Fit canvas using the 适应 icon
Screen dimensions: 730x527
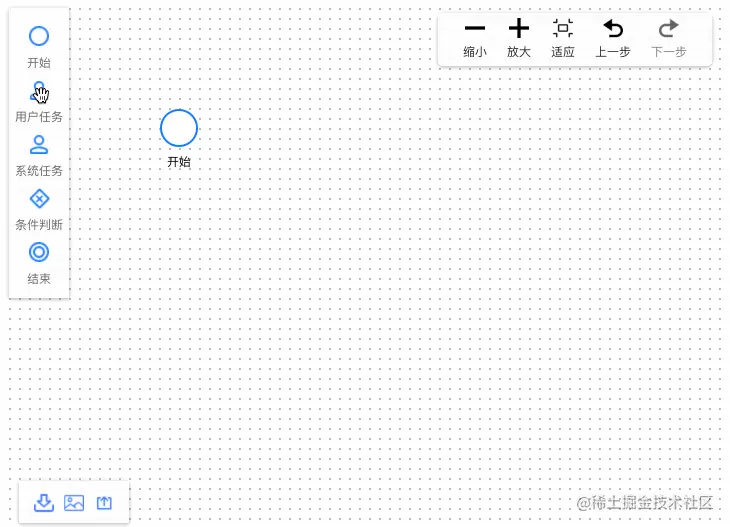point(563,28)
